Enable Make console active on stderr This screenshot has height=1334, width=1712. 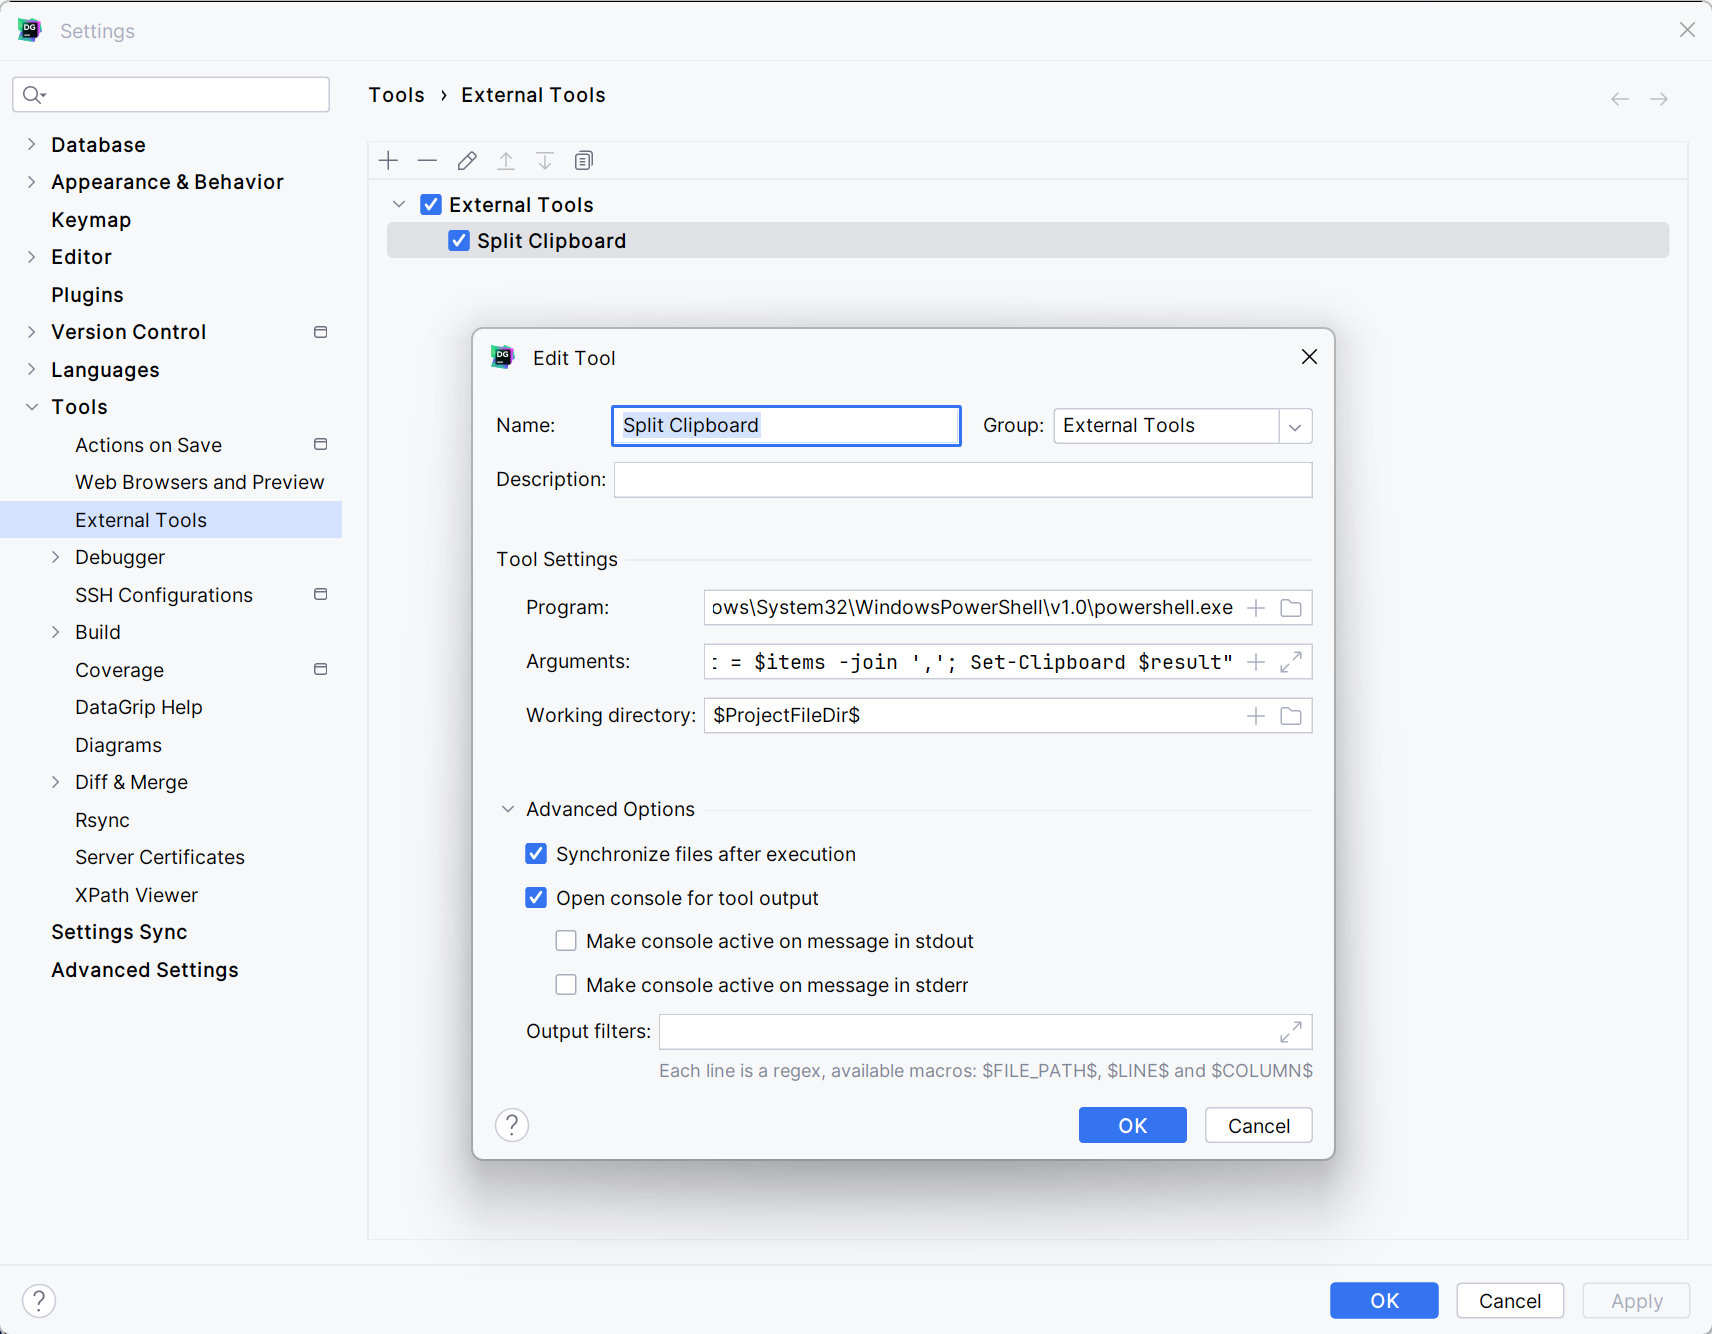(567, 985)
